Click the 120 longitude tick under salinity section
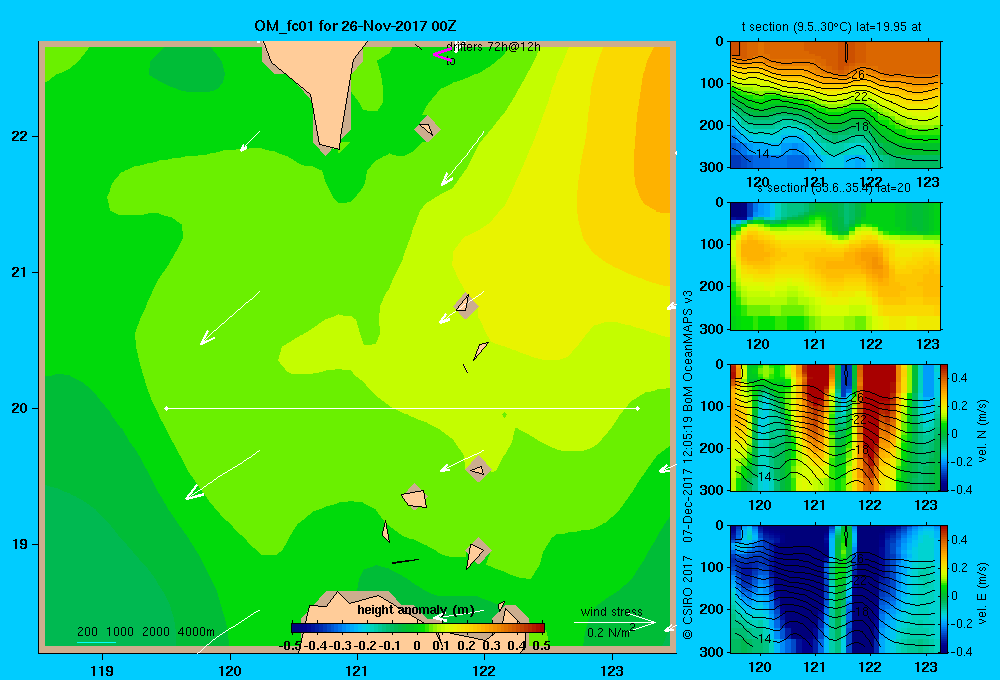The width and height of the screenshot is (1000, 680). pyautogui.click(x=758, y=344)
